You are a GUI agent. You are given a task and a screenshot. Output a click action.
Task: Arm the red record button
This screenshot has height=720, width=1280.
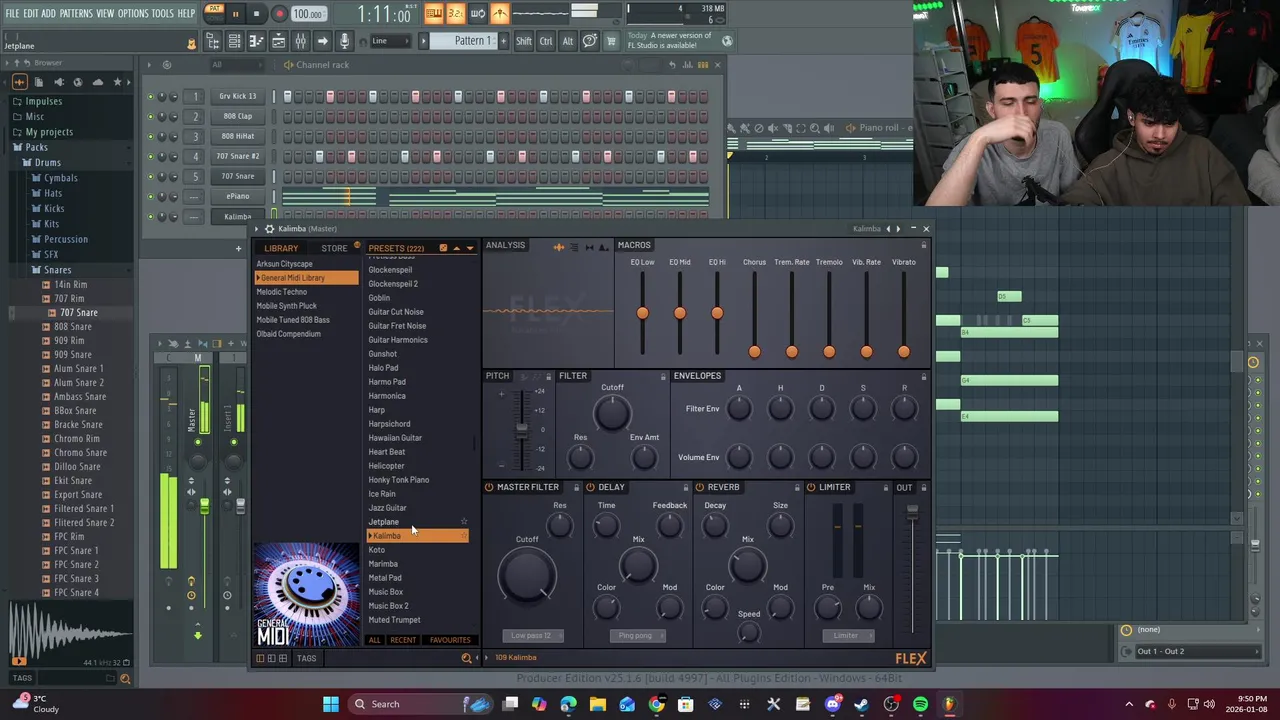[x=279, y=14]
